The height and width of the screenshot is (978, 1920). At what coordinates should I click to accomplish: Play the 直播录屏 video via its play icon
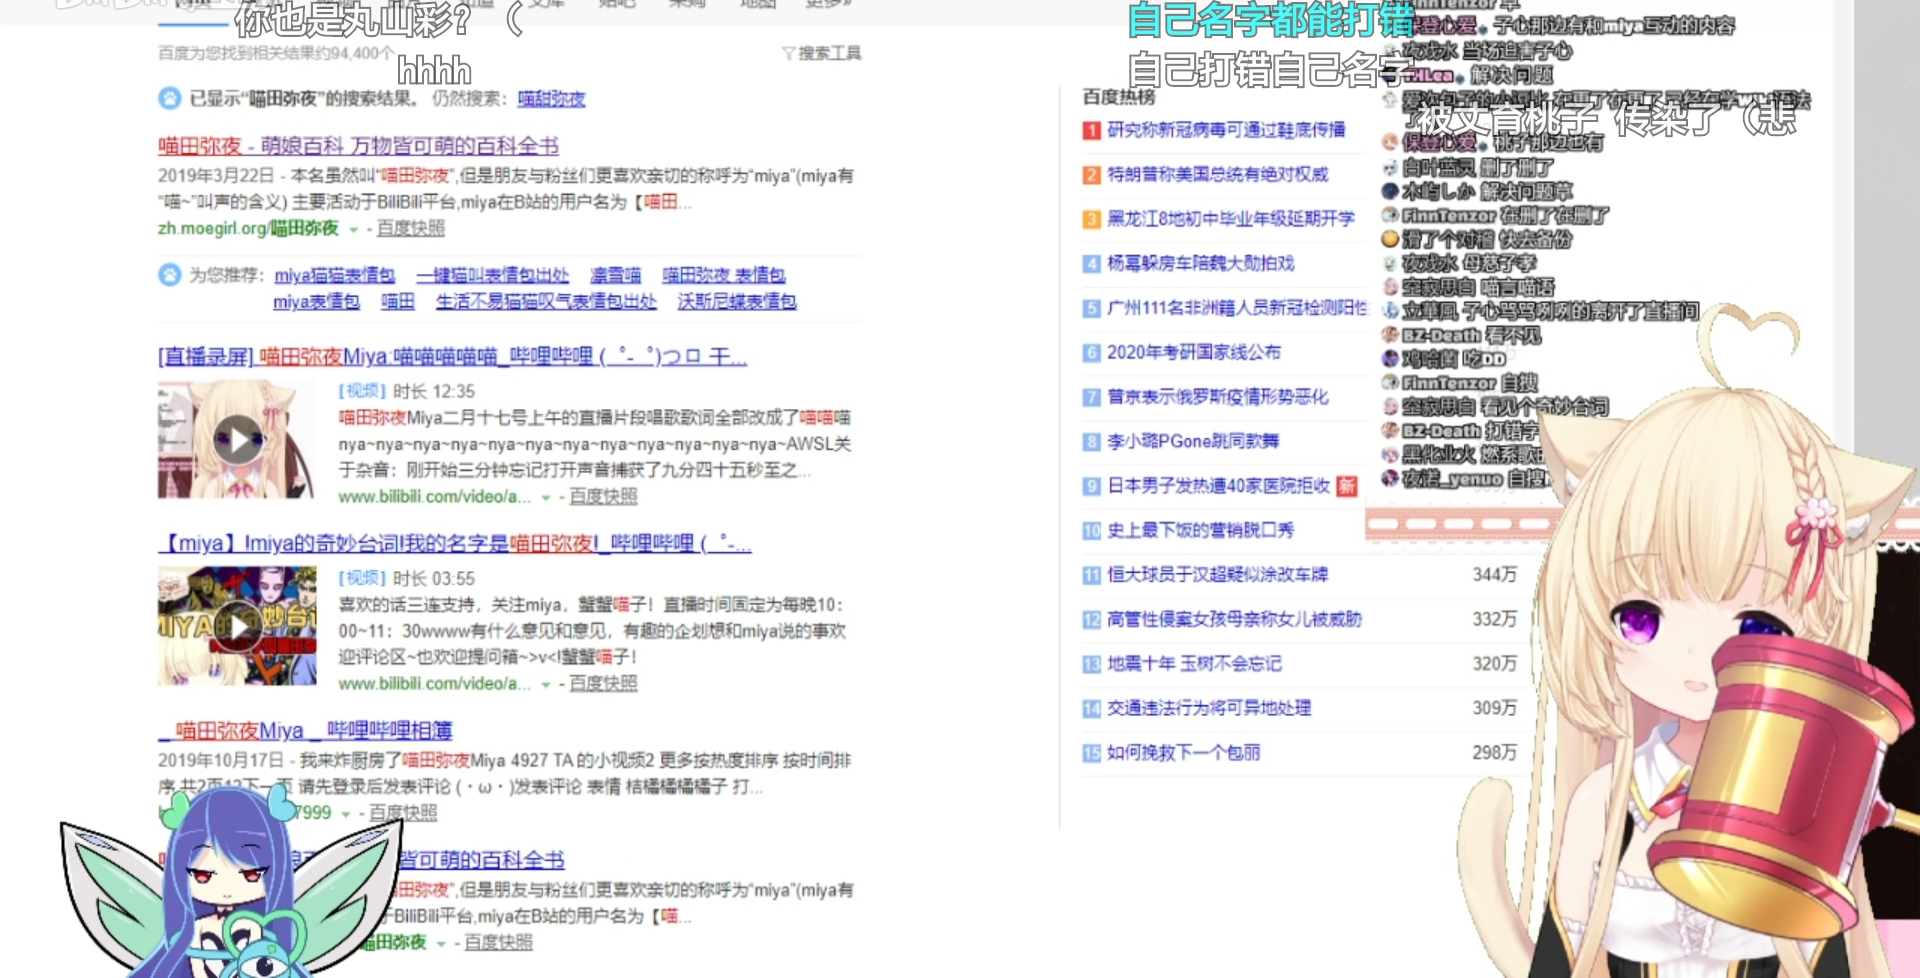(x=238, y=440)
